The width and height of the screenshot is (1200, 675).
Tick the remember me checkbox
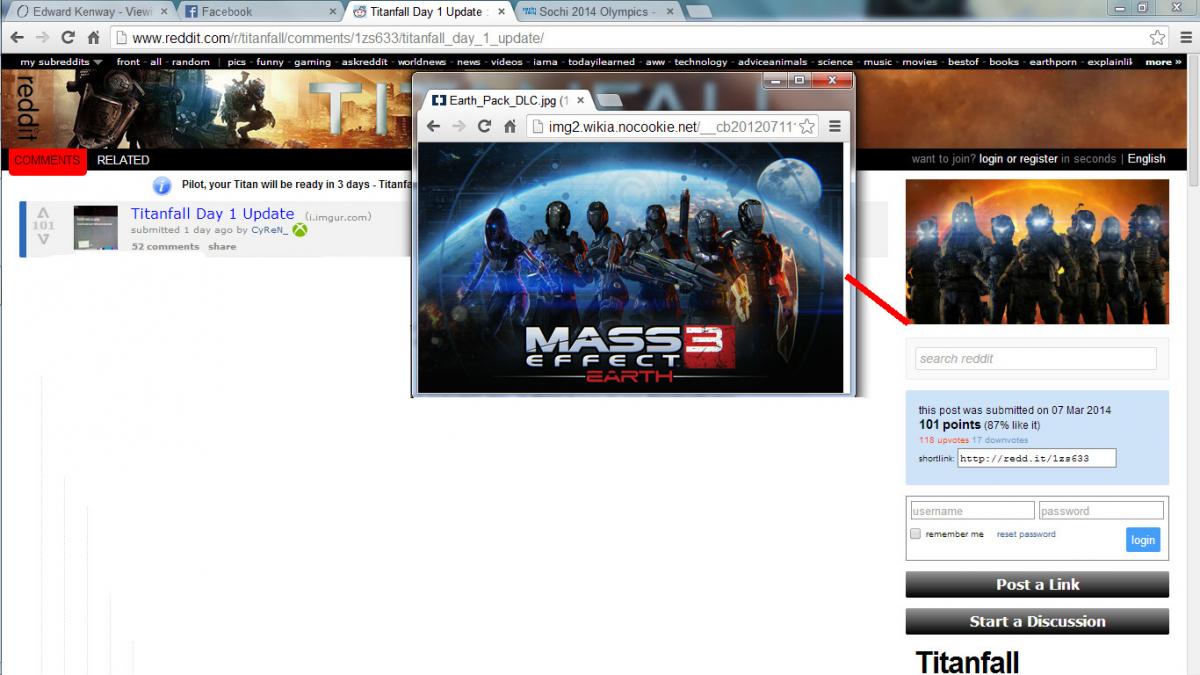pos(915,534)
